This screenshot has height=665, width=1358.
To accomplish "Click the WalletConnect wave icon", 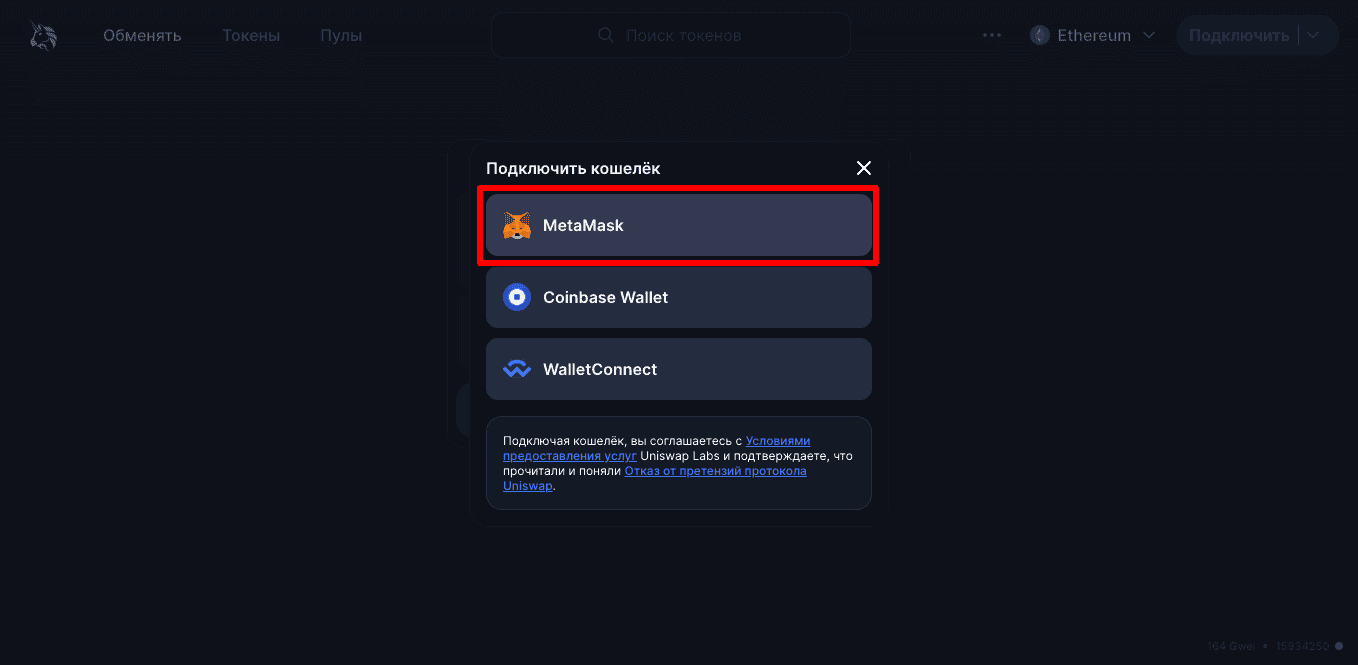I will [517, 369].
